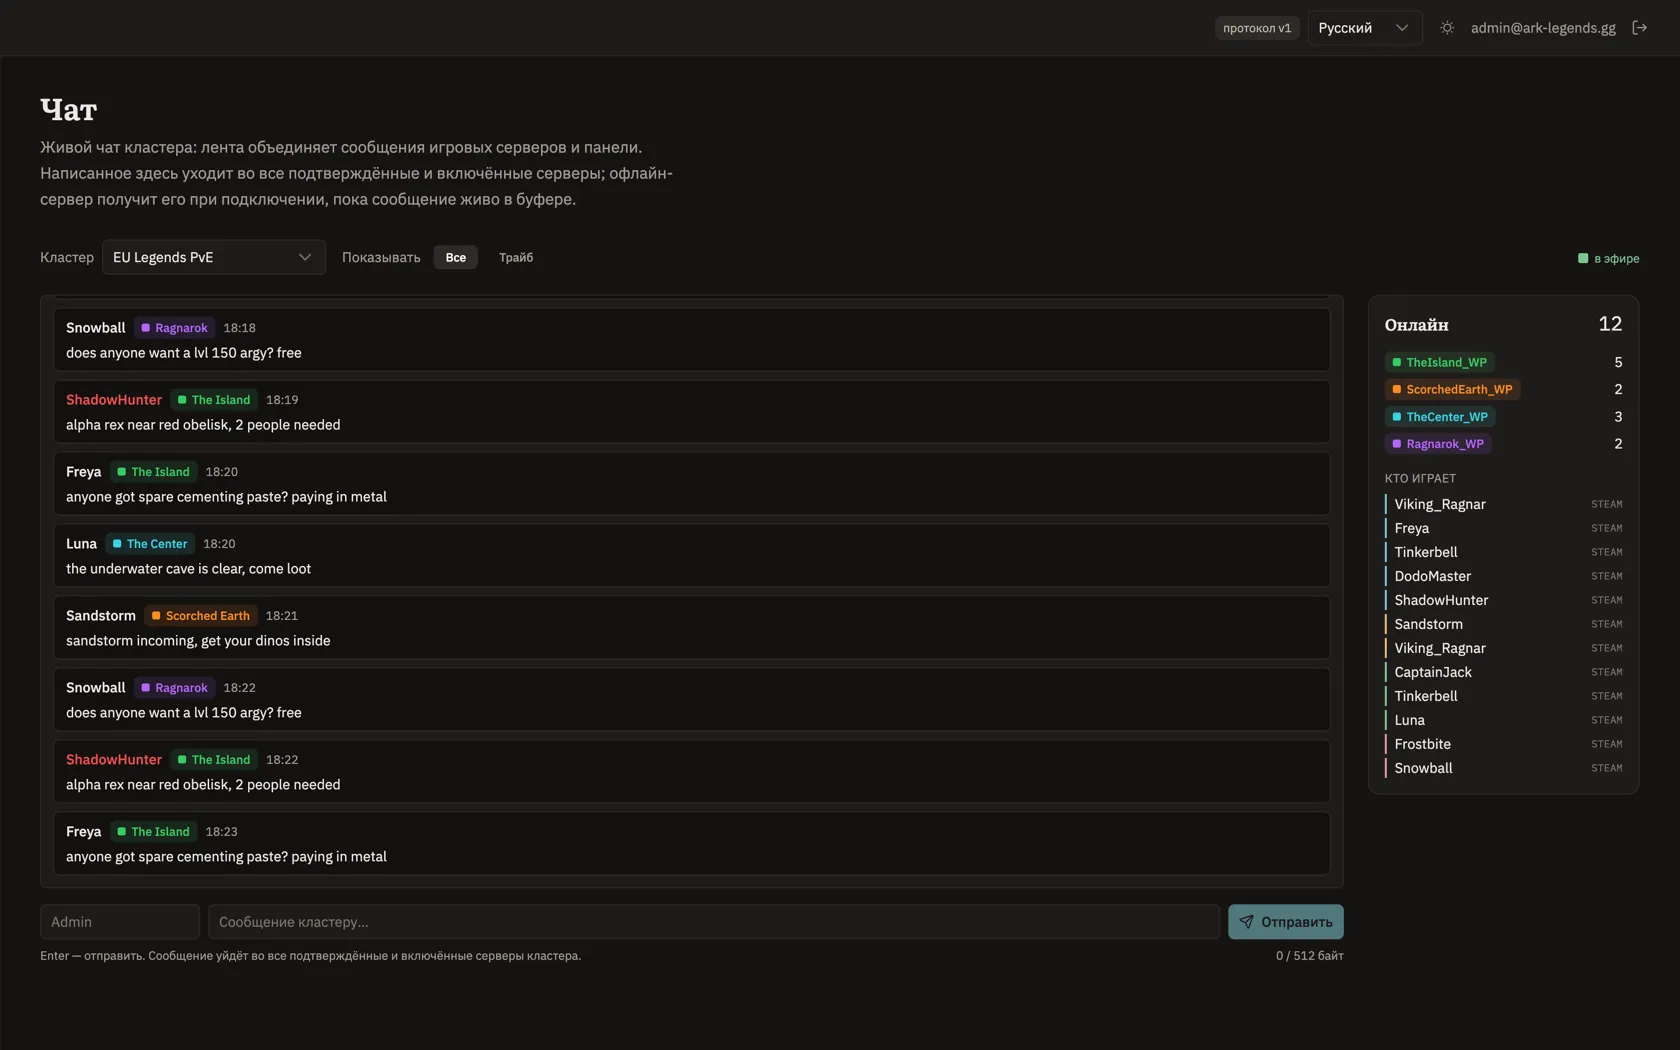Click the Scorched Earth tag on Sandstorm's message
Viewport: 1680px width, 1050px height.
click(201, 615)
